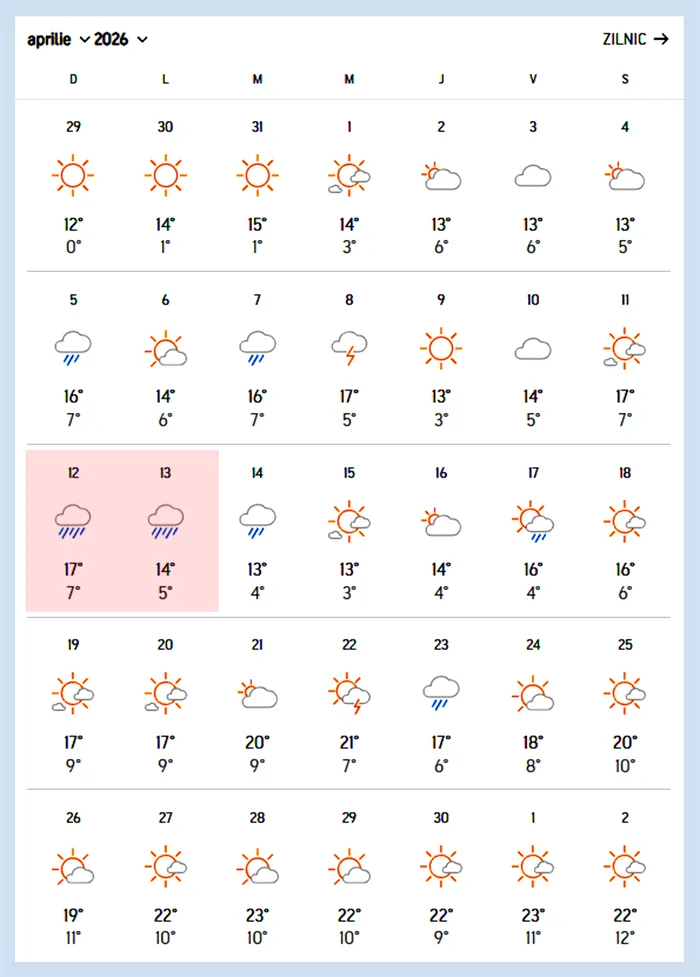Viewport: 700px width, 977px height.
Task: Select the heavy rain icon on April 12
Action: pyautogui.click(x=73, y=521)
